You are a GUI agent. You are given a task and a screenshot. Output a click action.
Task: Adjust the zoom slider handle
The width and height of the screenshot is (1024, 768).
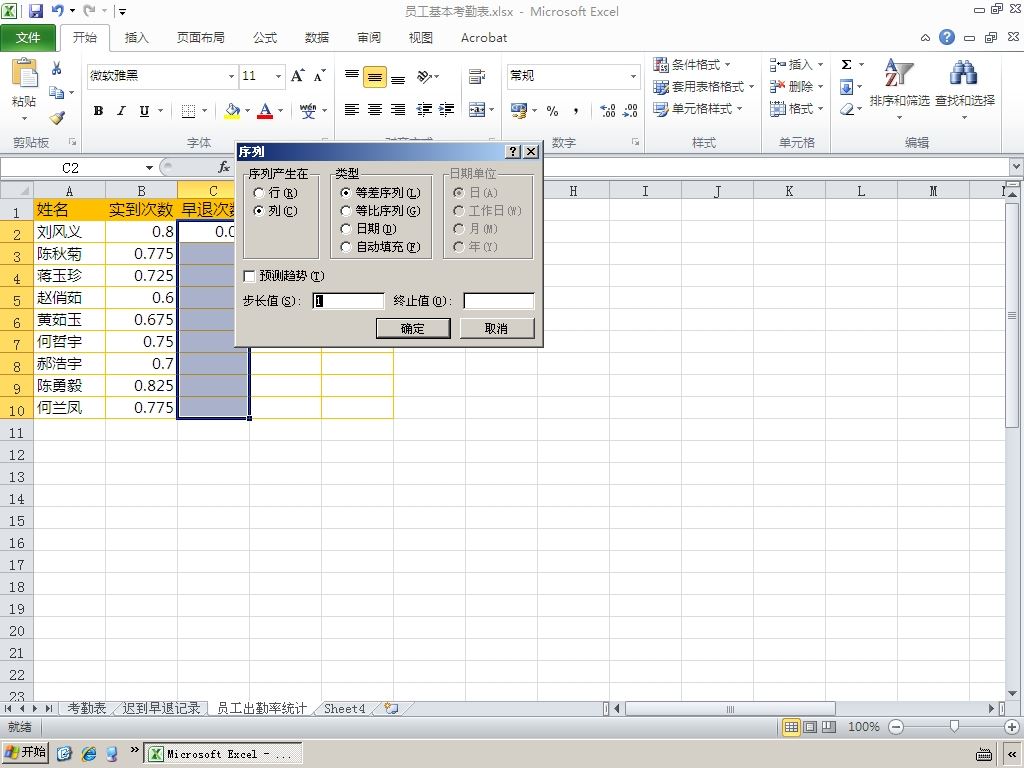point(954,727)
